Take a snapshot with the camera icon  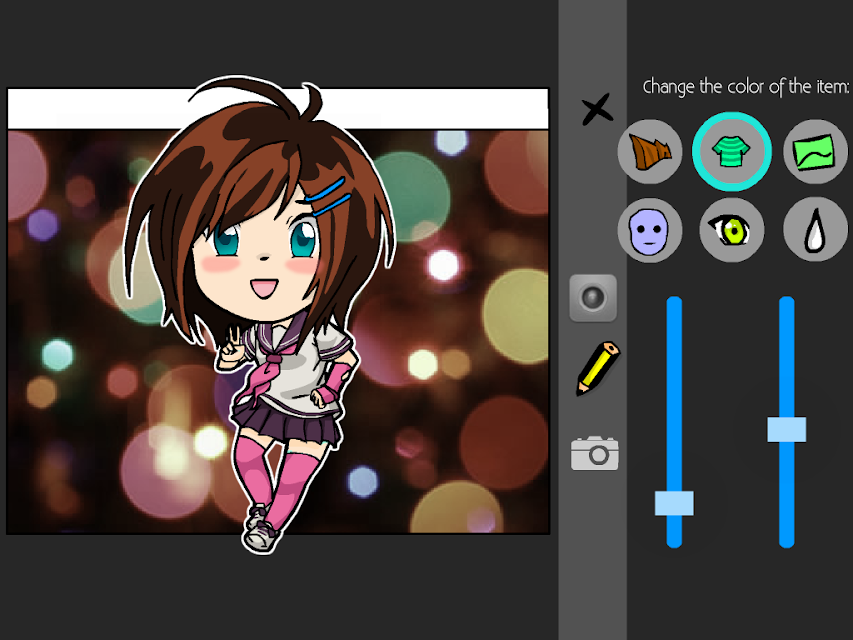click(595, 453)
